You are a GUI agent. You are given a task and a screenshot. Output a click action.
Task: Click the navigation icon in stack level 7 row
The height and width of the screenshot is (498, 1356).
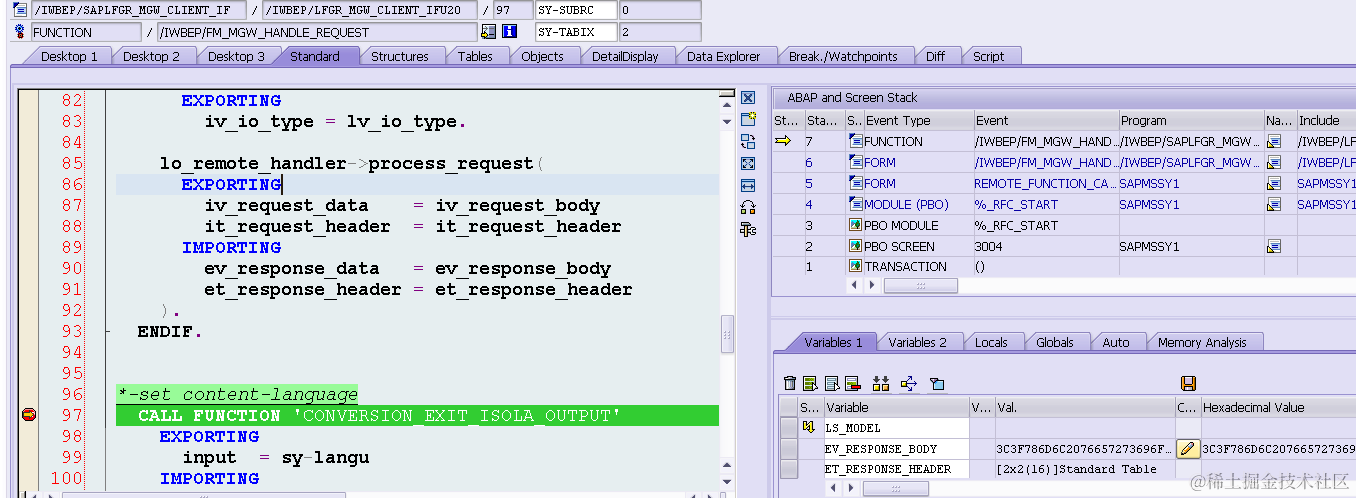(x=1274, y=142)
